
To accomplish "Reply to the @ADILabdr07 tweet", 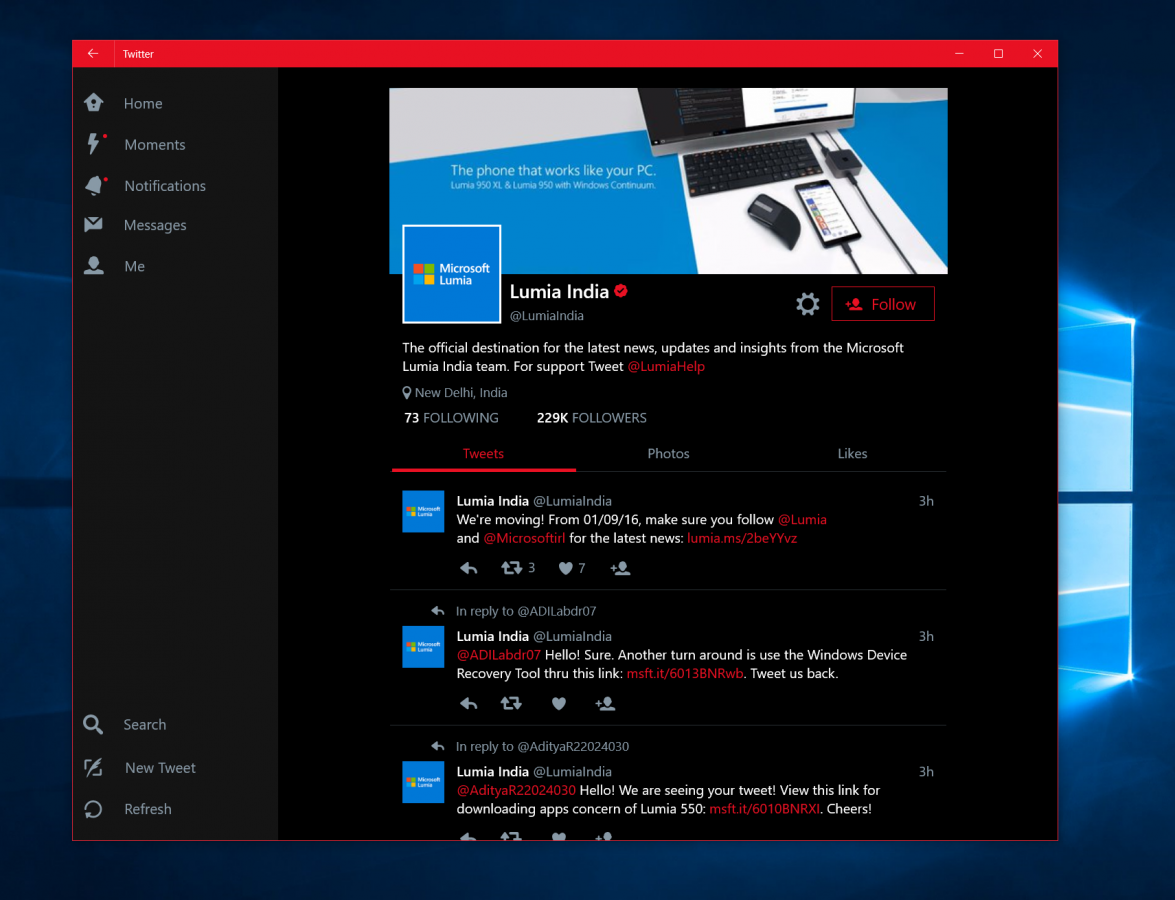I will [468, 703].
